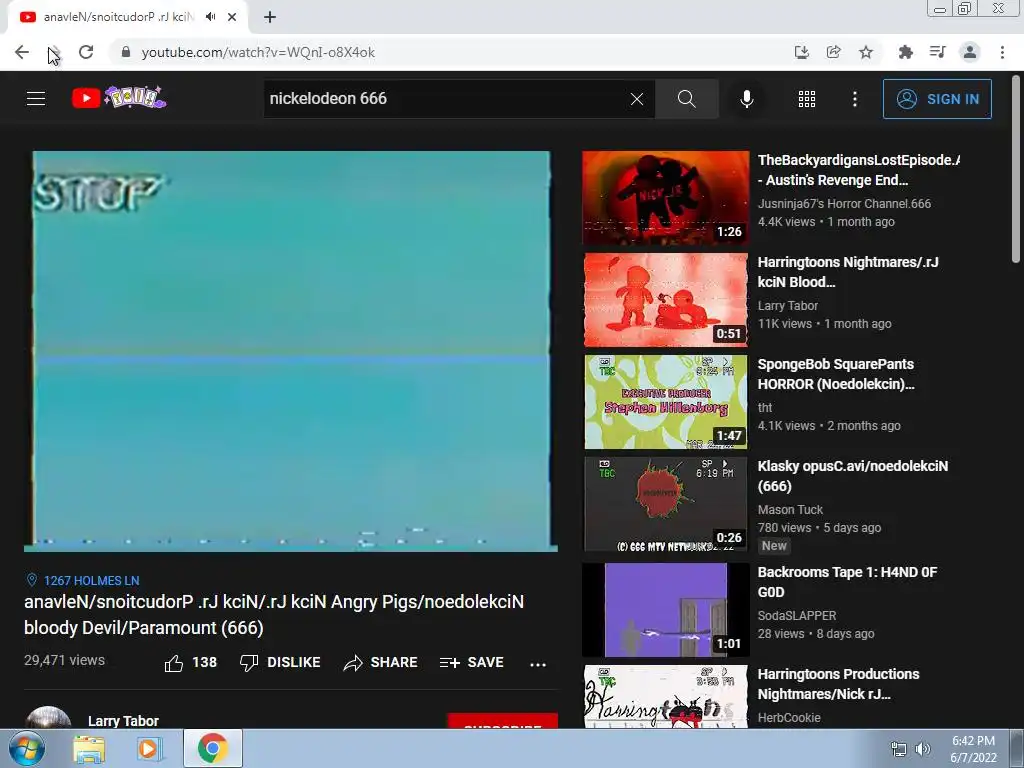Reload the YouTube page
1024x768 pixels.
coord(86,52)
